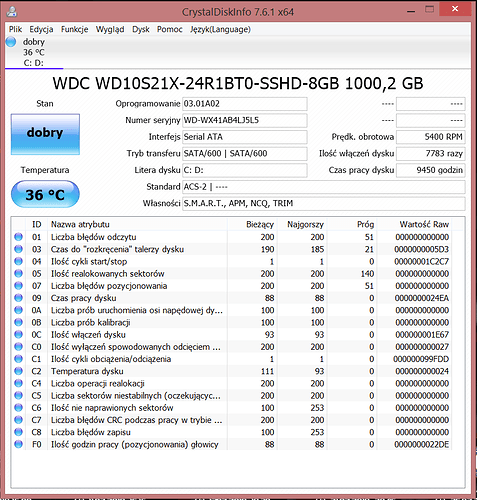
Task: Click the status circle for Czas pracy dysku row 09
Action: (18, 298)
